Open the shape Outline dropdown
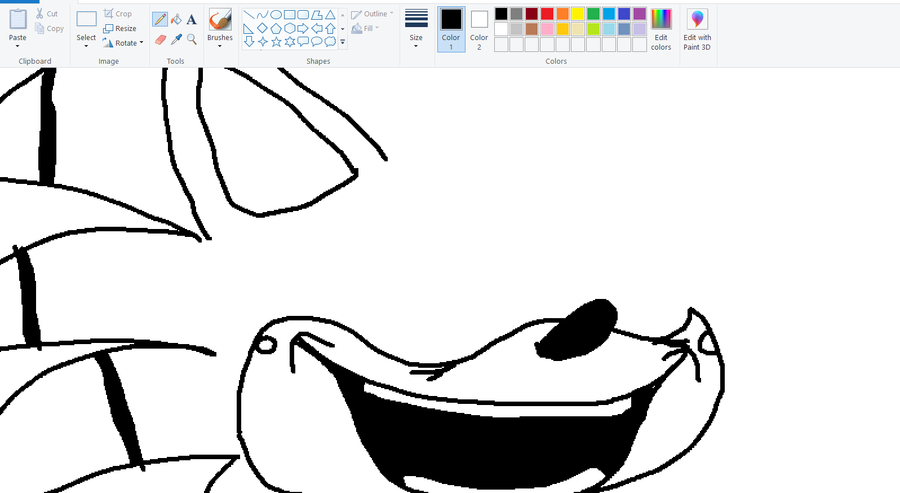Viewport: 900px width, 493px height. pos(372,14)
